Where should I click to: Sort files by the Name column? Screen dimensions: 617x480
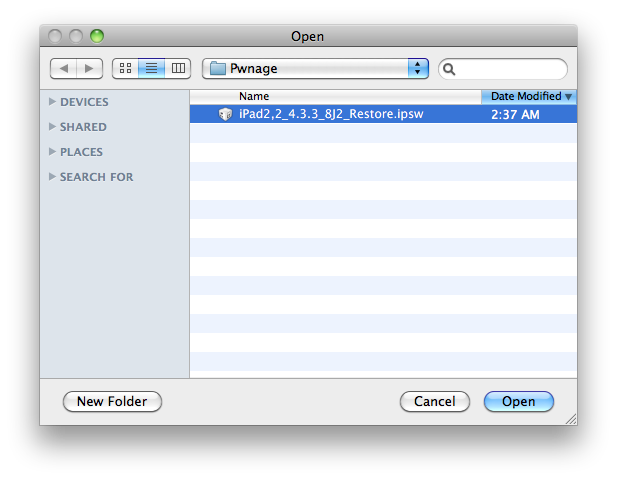tap(335, 96)
